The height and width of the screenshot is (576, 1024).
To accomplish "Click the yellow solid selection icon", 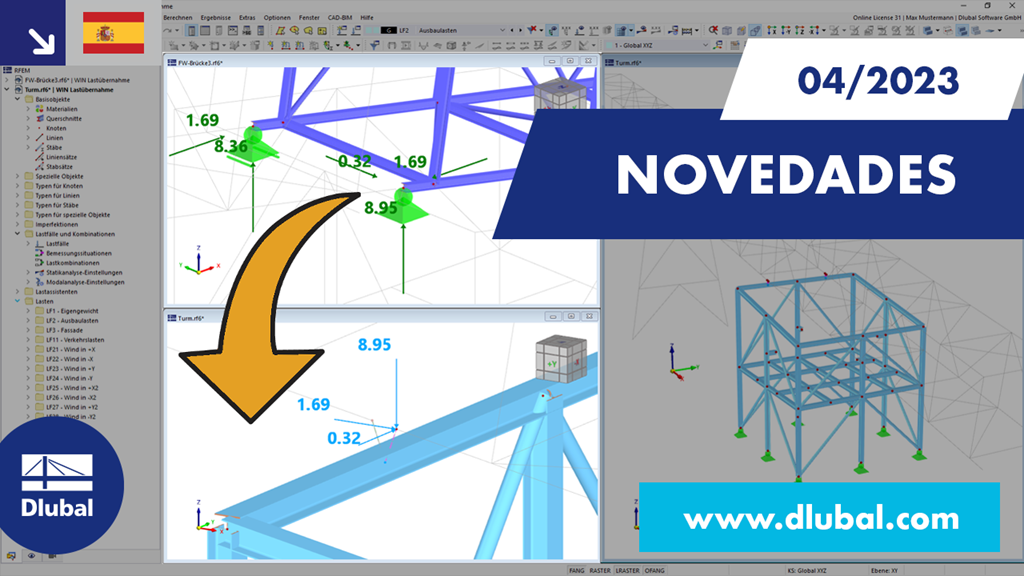I will pyautogui.click(x=308, y=31).
